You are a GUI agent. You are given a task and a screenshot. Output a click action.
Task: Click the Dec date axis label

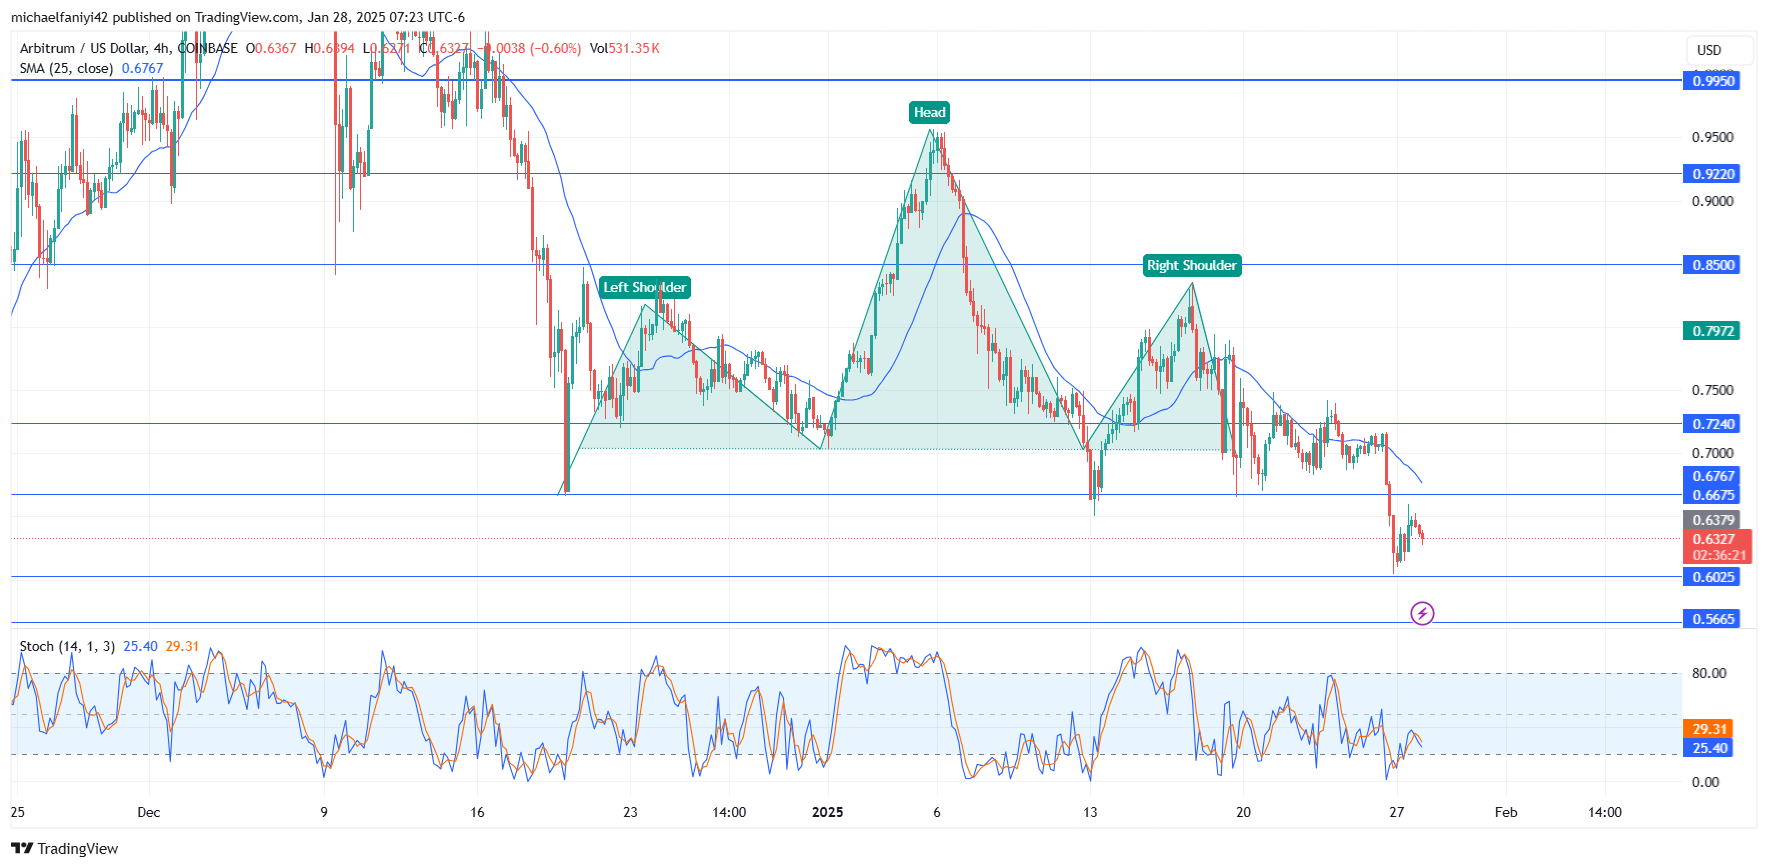pyautogui.click(x=149, y=812)
